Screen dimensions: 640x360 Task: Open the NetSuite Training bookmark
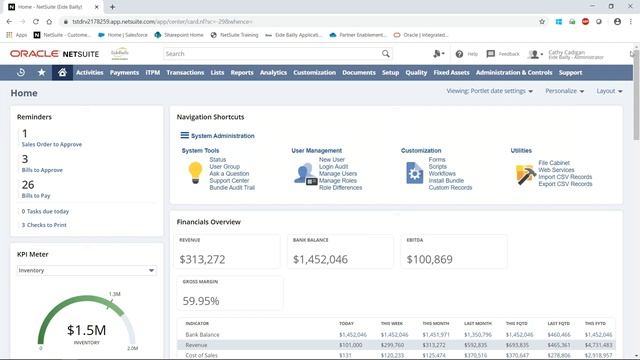(x=235, y=35)
